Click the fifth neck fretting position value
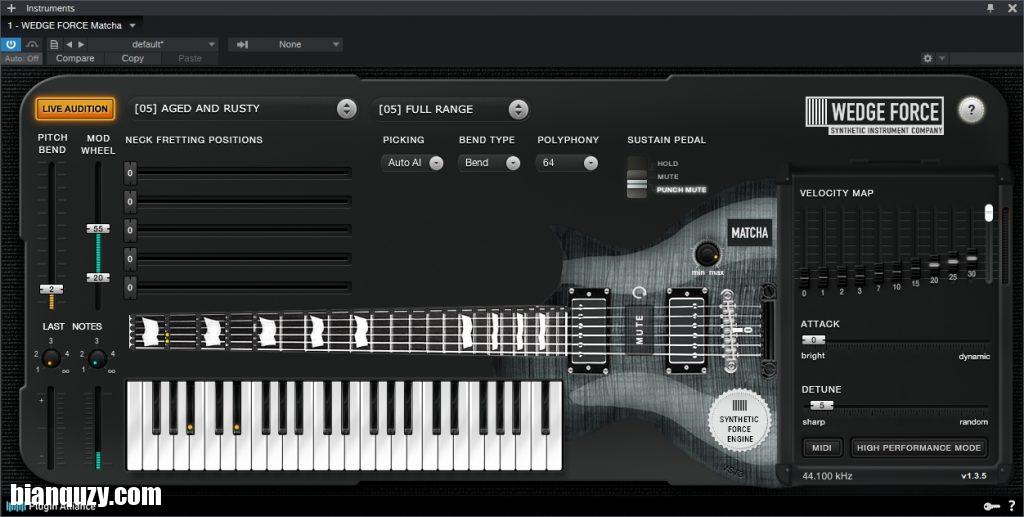Viewport: 1024px width, 517px height. coord(131,287)
